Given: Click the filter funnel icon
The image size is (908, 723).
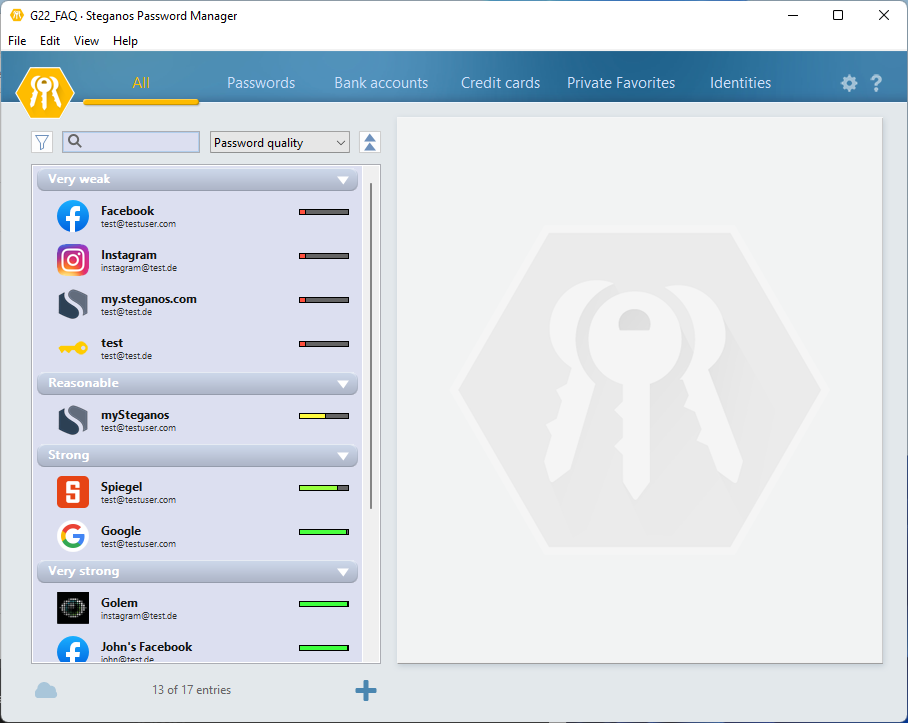Looking at the screenshot, I should (x=42, y=142).
